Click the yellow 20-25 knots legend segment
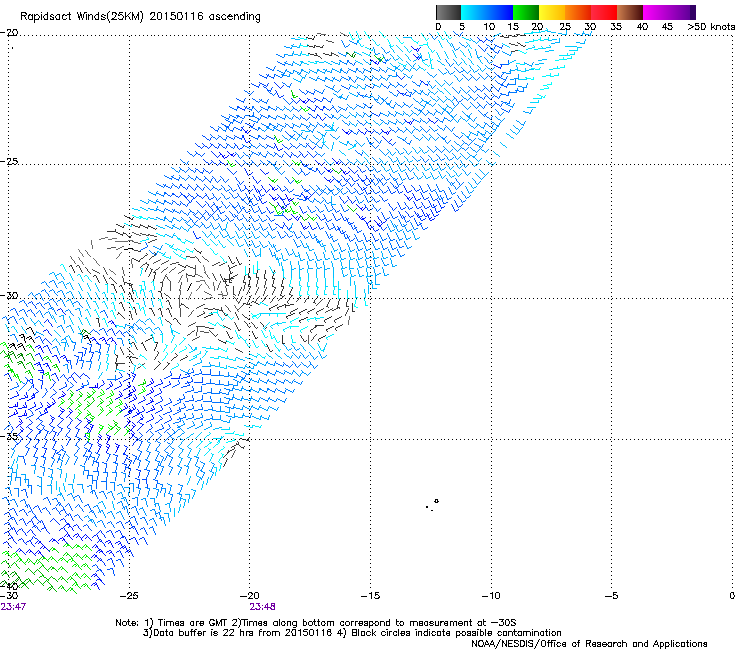 tap(552, 12)
